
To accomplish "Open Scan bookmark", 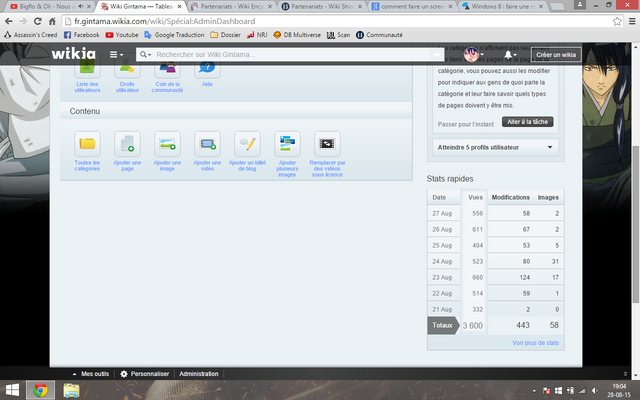I will point(338,35).
